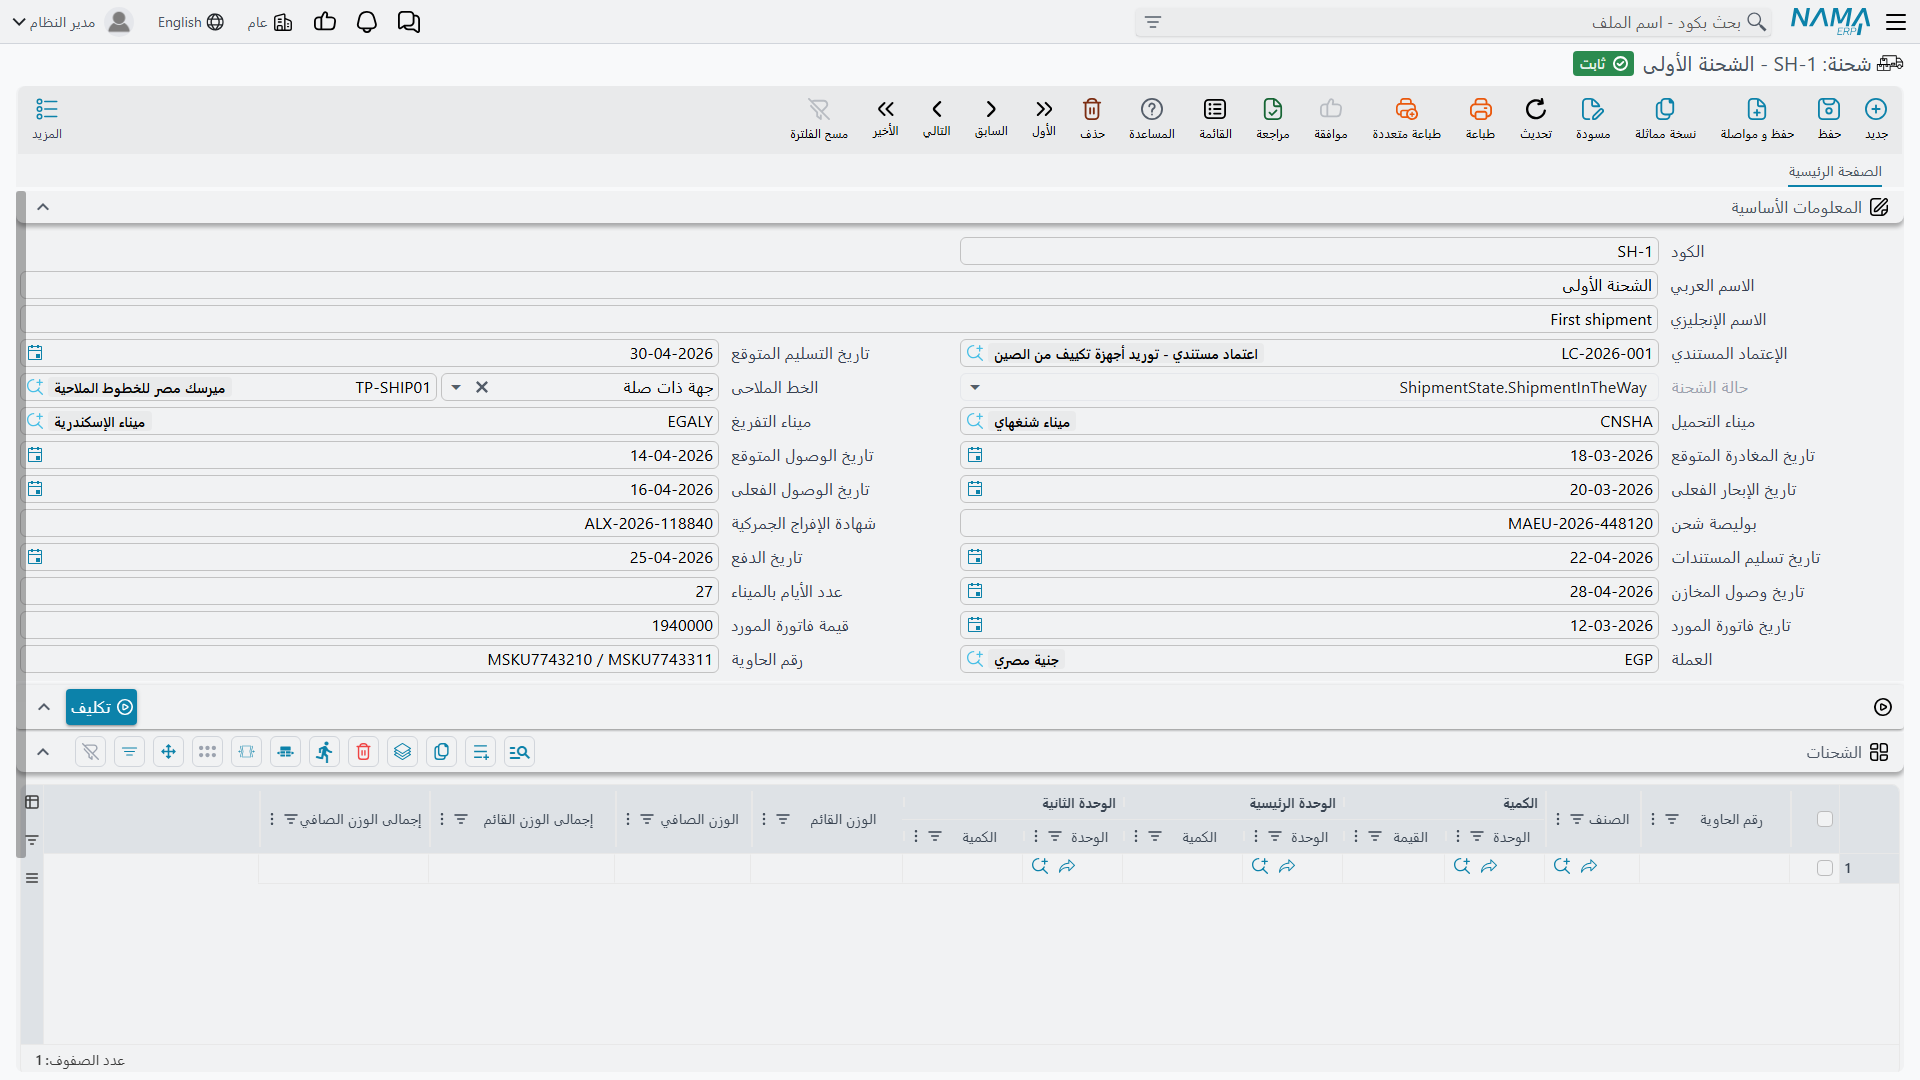Click the Arabic name field (الشحنة الأولى)

pos(840,286)
